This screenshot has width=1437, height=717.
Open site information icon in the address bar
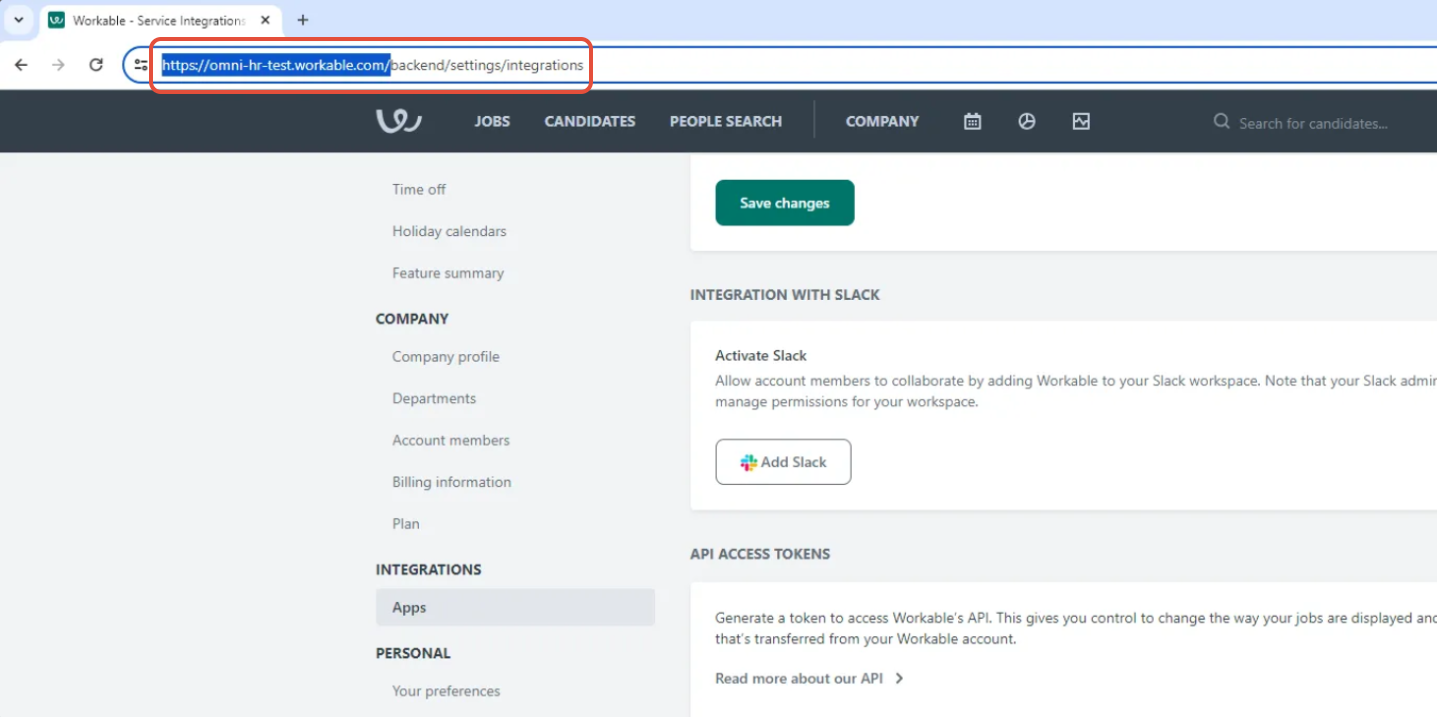pos(141,65)
